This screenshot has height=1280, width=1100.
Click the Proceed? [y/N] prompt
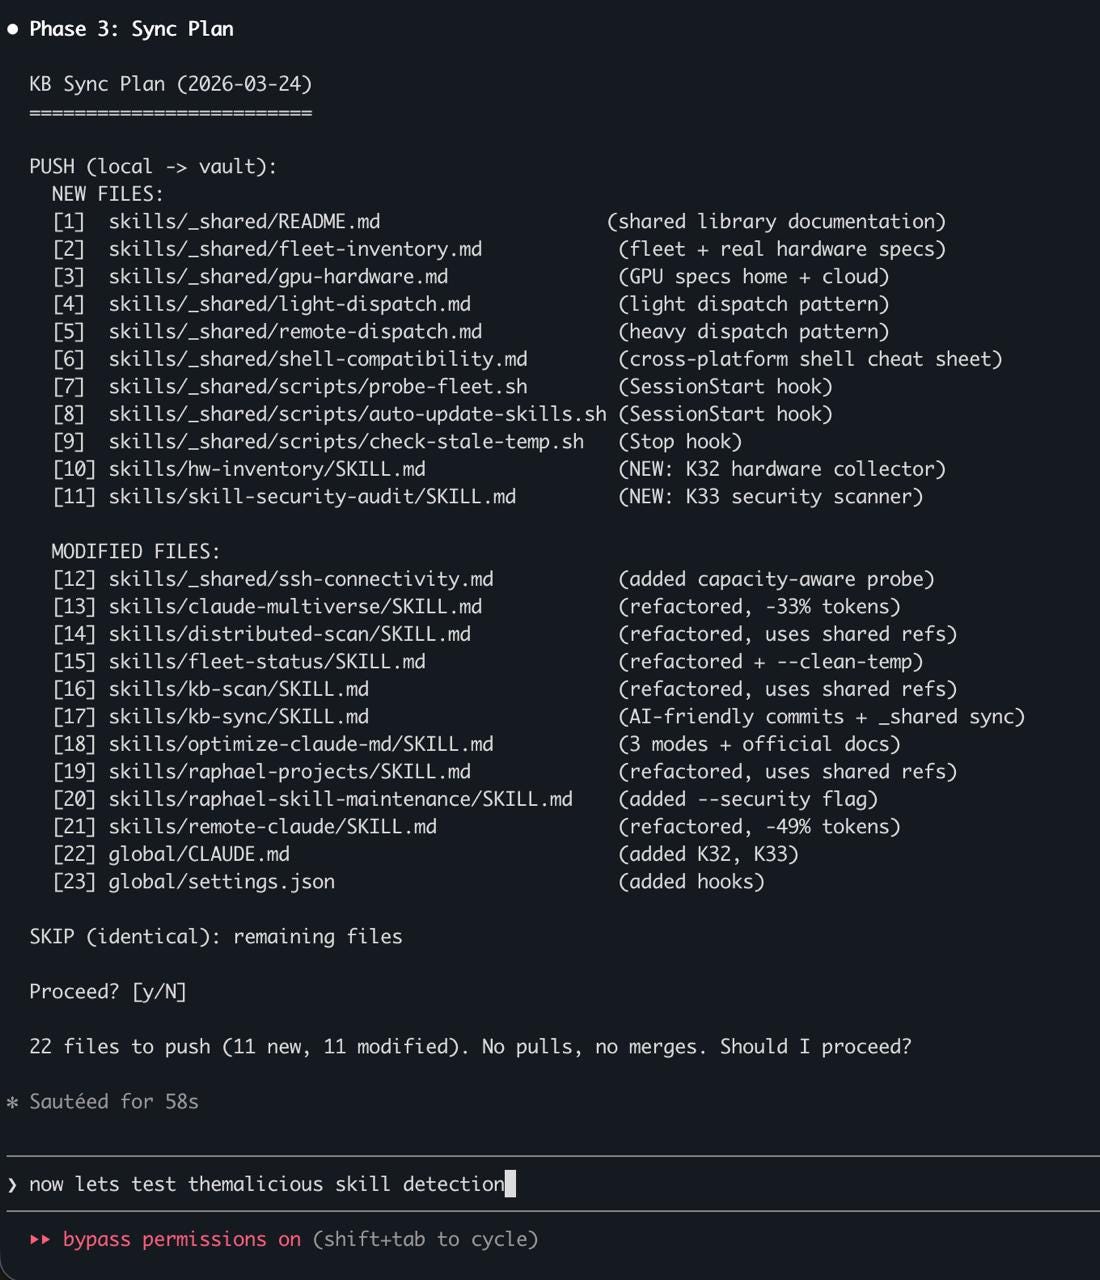click(x=108, y=992)
